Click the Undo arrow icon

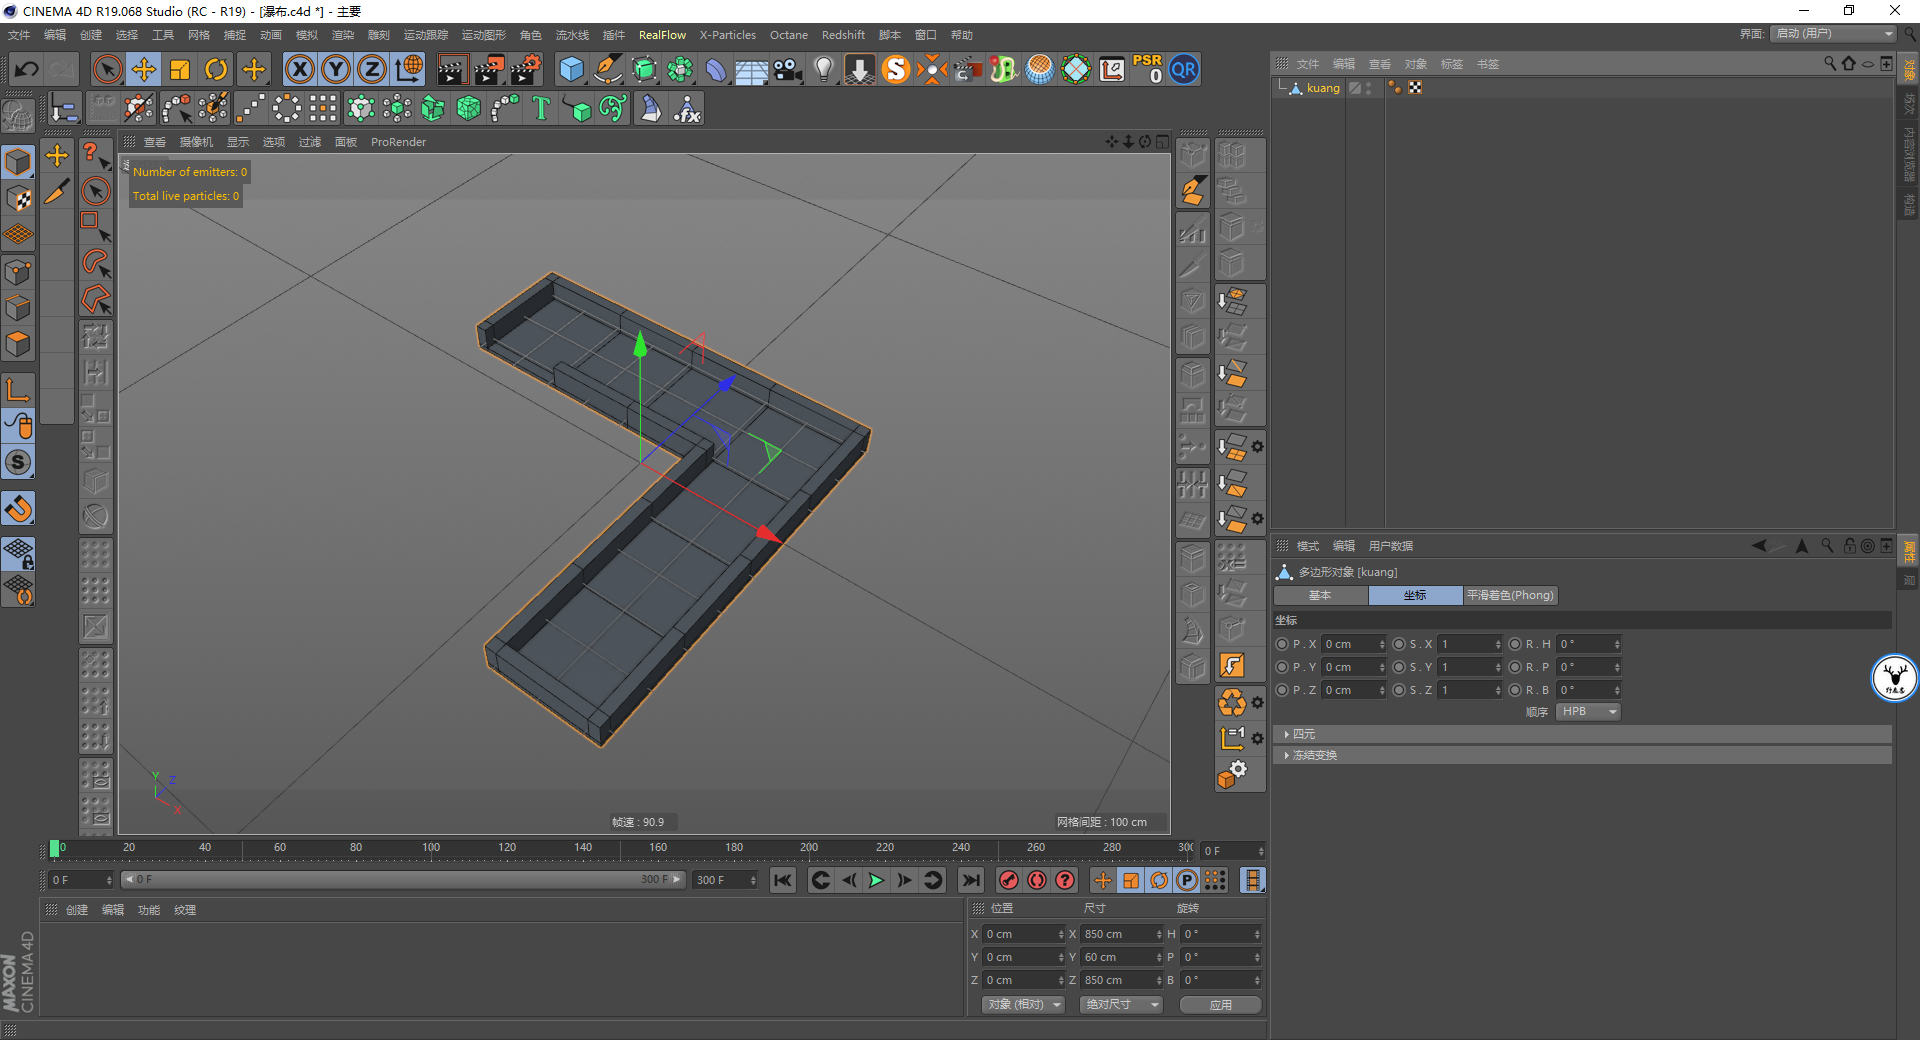point(27,69)
